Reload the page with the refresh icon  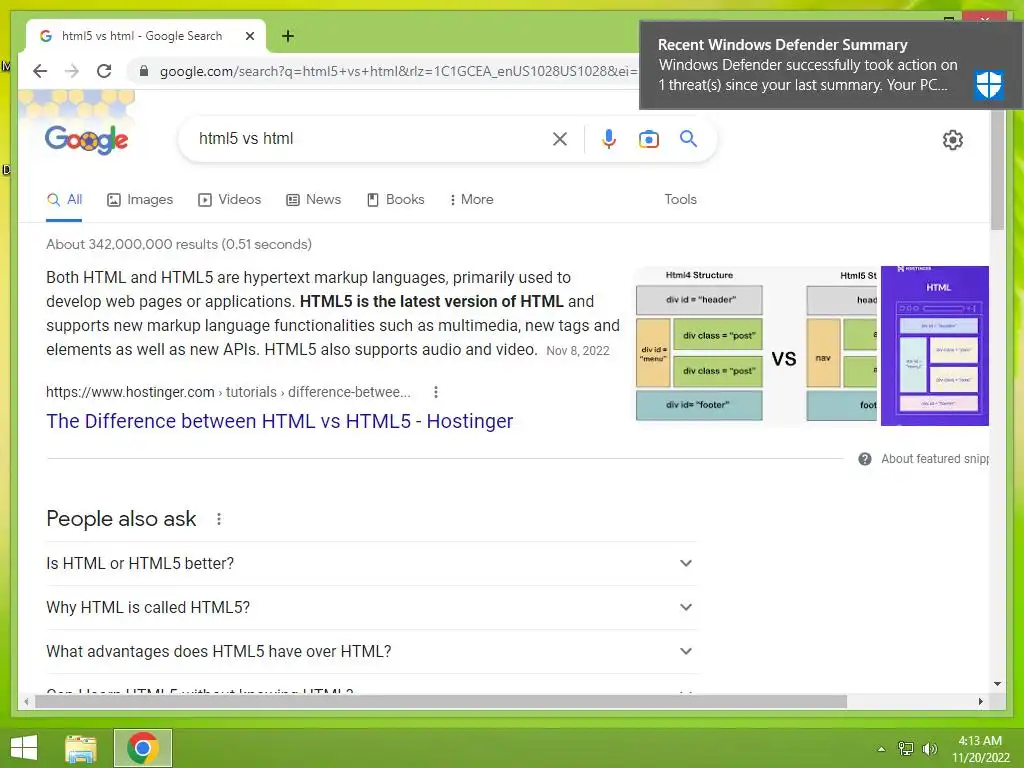[x=104, y=71]
